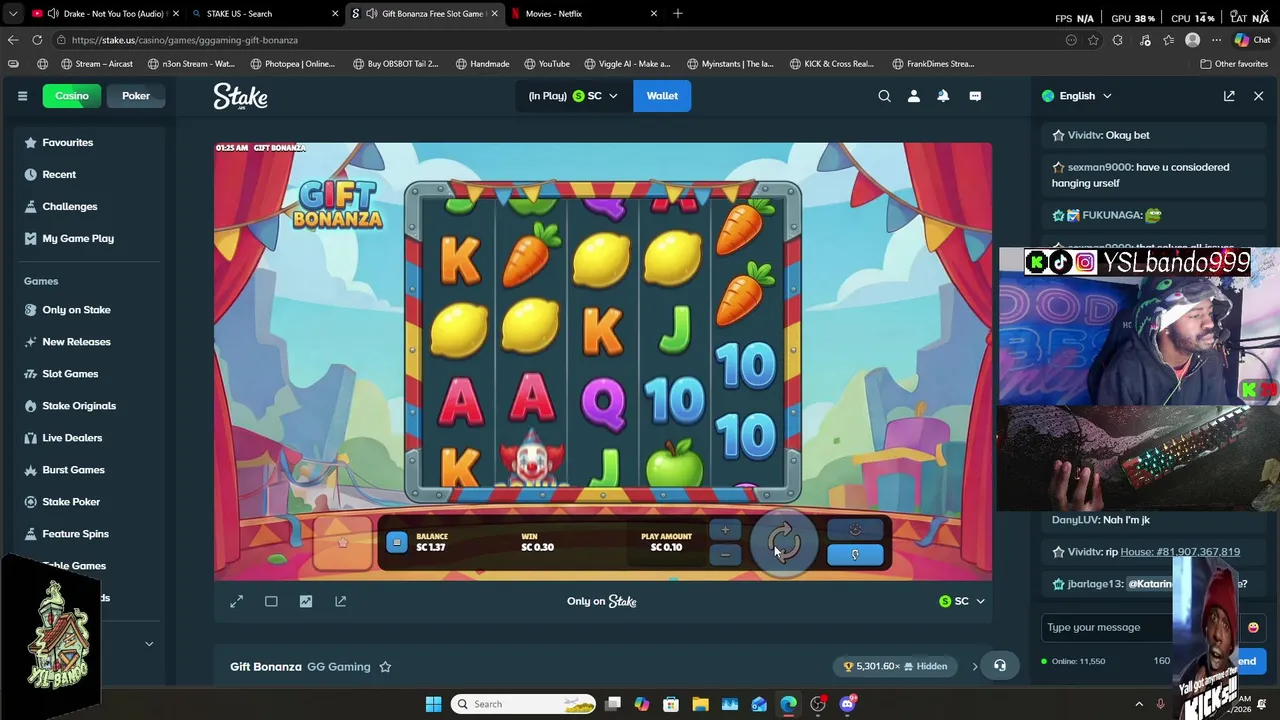Show hidden system tray icons

pyautogui.click(x=1138, y=704)
